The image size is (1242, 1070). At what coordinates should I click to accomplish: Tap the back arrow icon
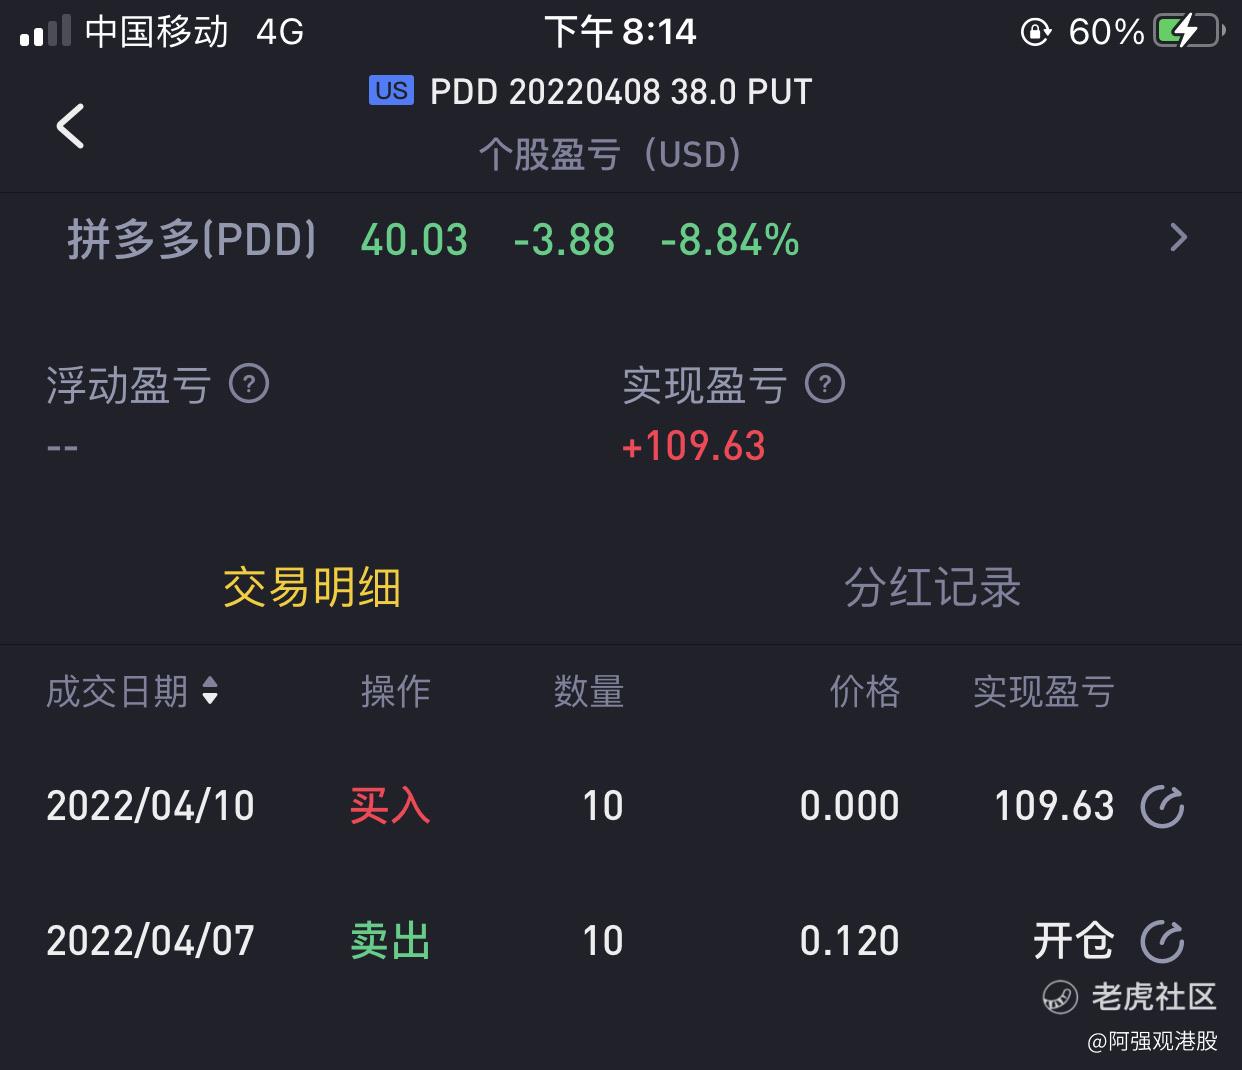click(70, 126)
